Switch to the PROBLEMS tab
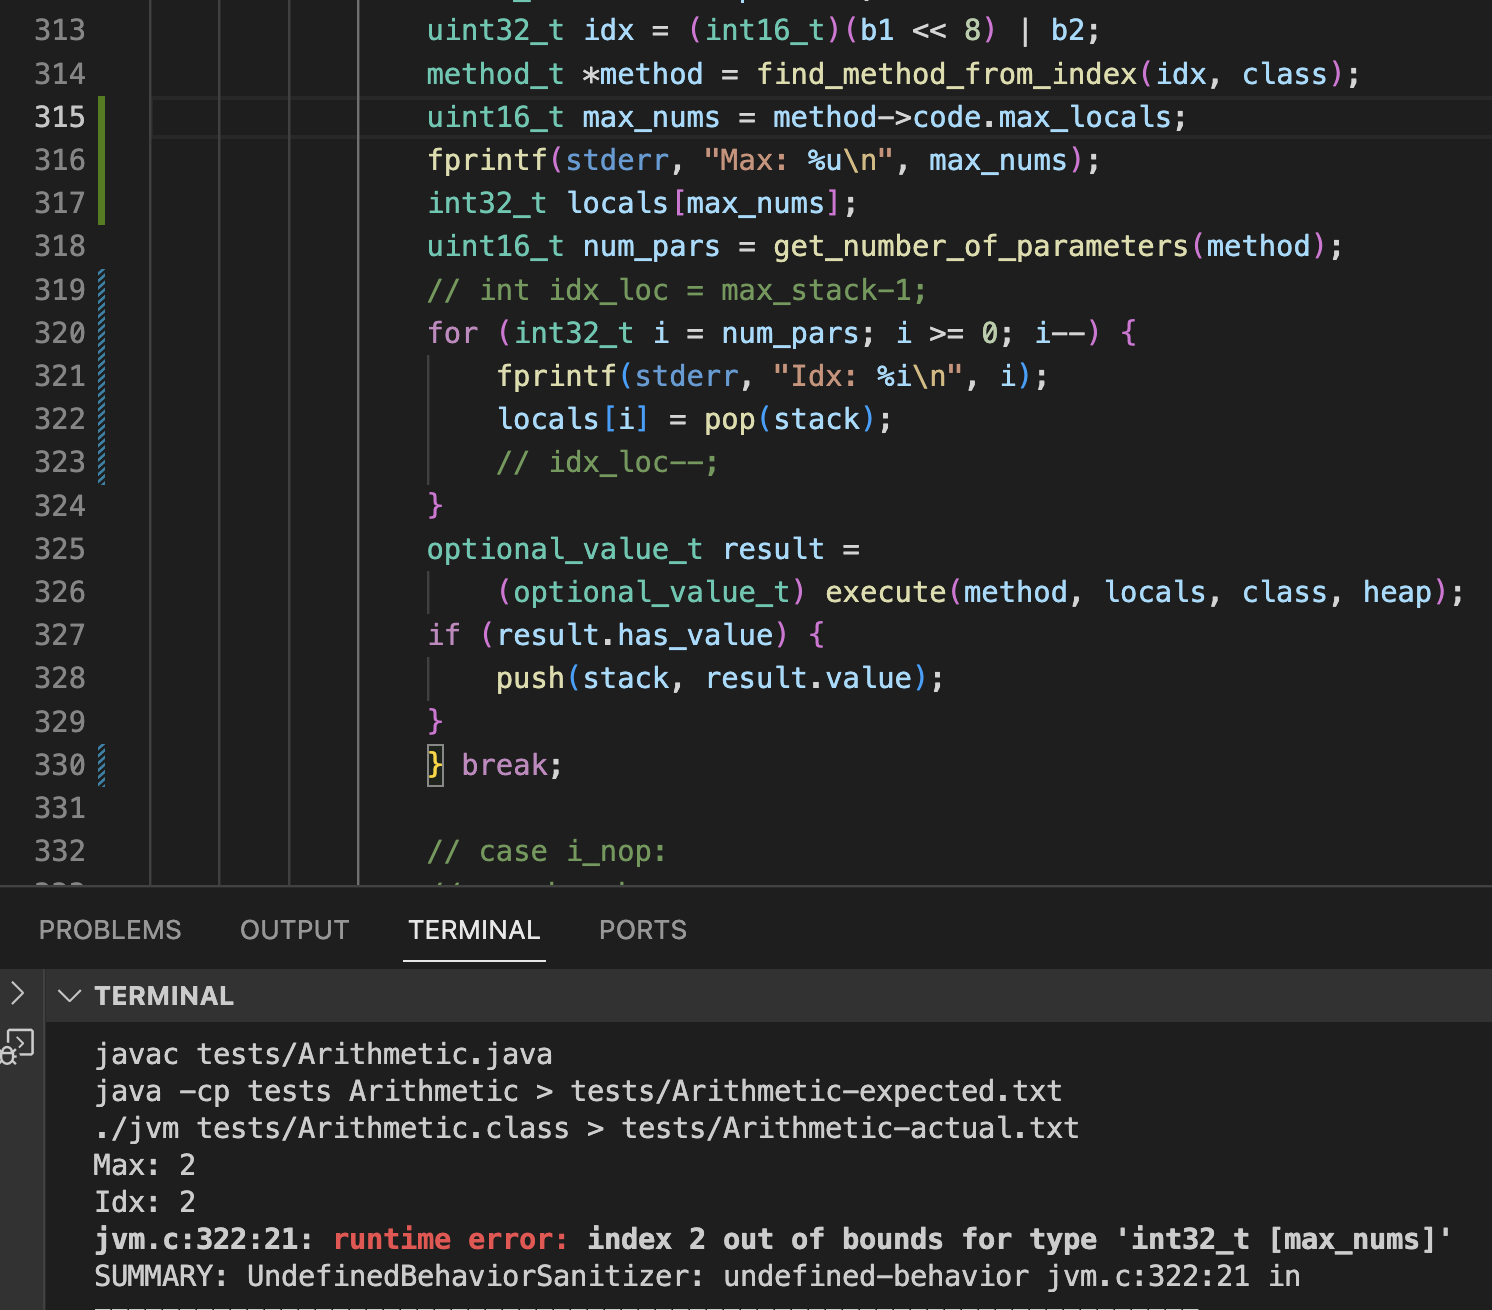This screenshot has width=1492, height=1310. tap(110, 930)
